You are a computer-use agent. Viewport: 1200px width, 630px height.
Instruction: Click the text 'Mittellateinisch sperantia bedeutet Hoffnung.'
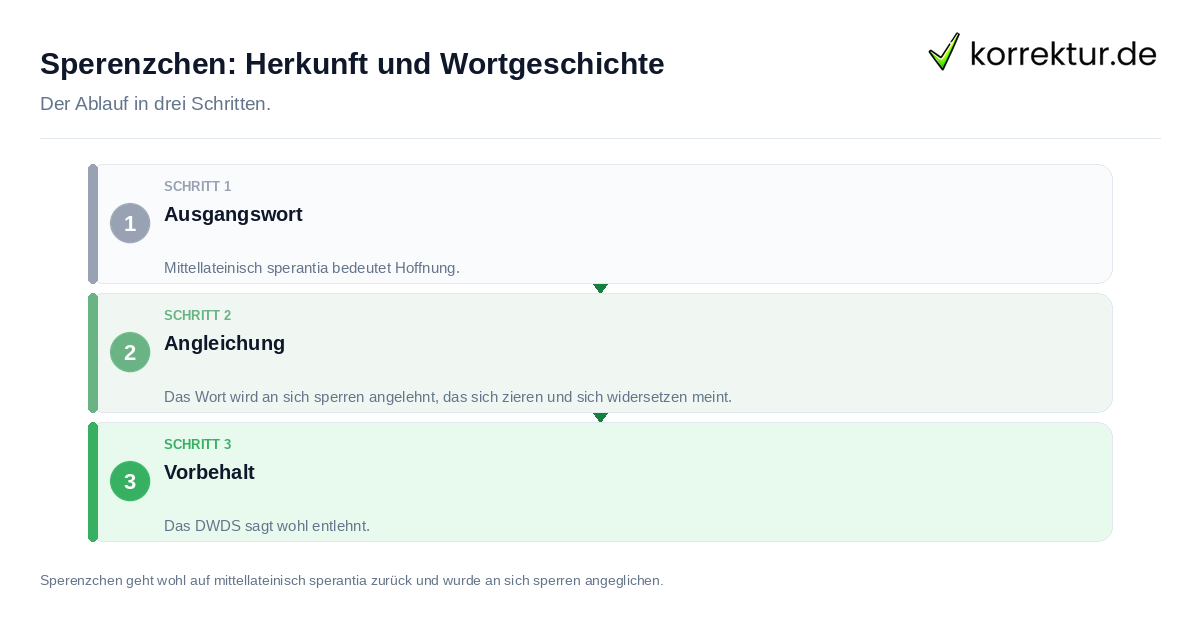pos(312,268)
